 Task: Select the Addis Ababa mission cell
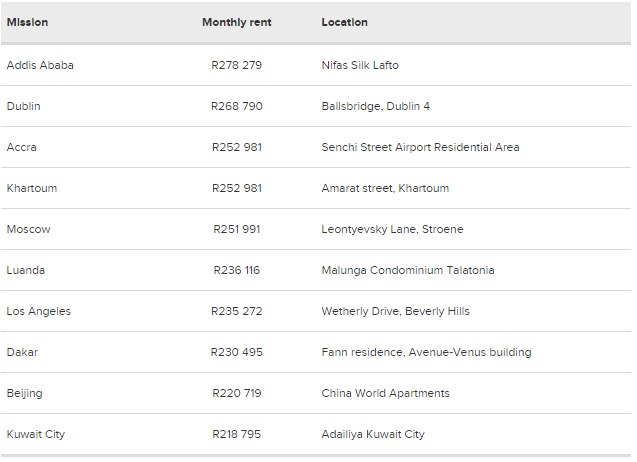click(x=40, y=65)
